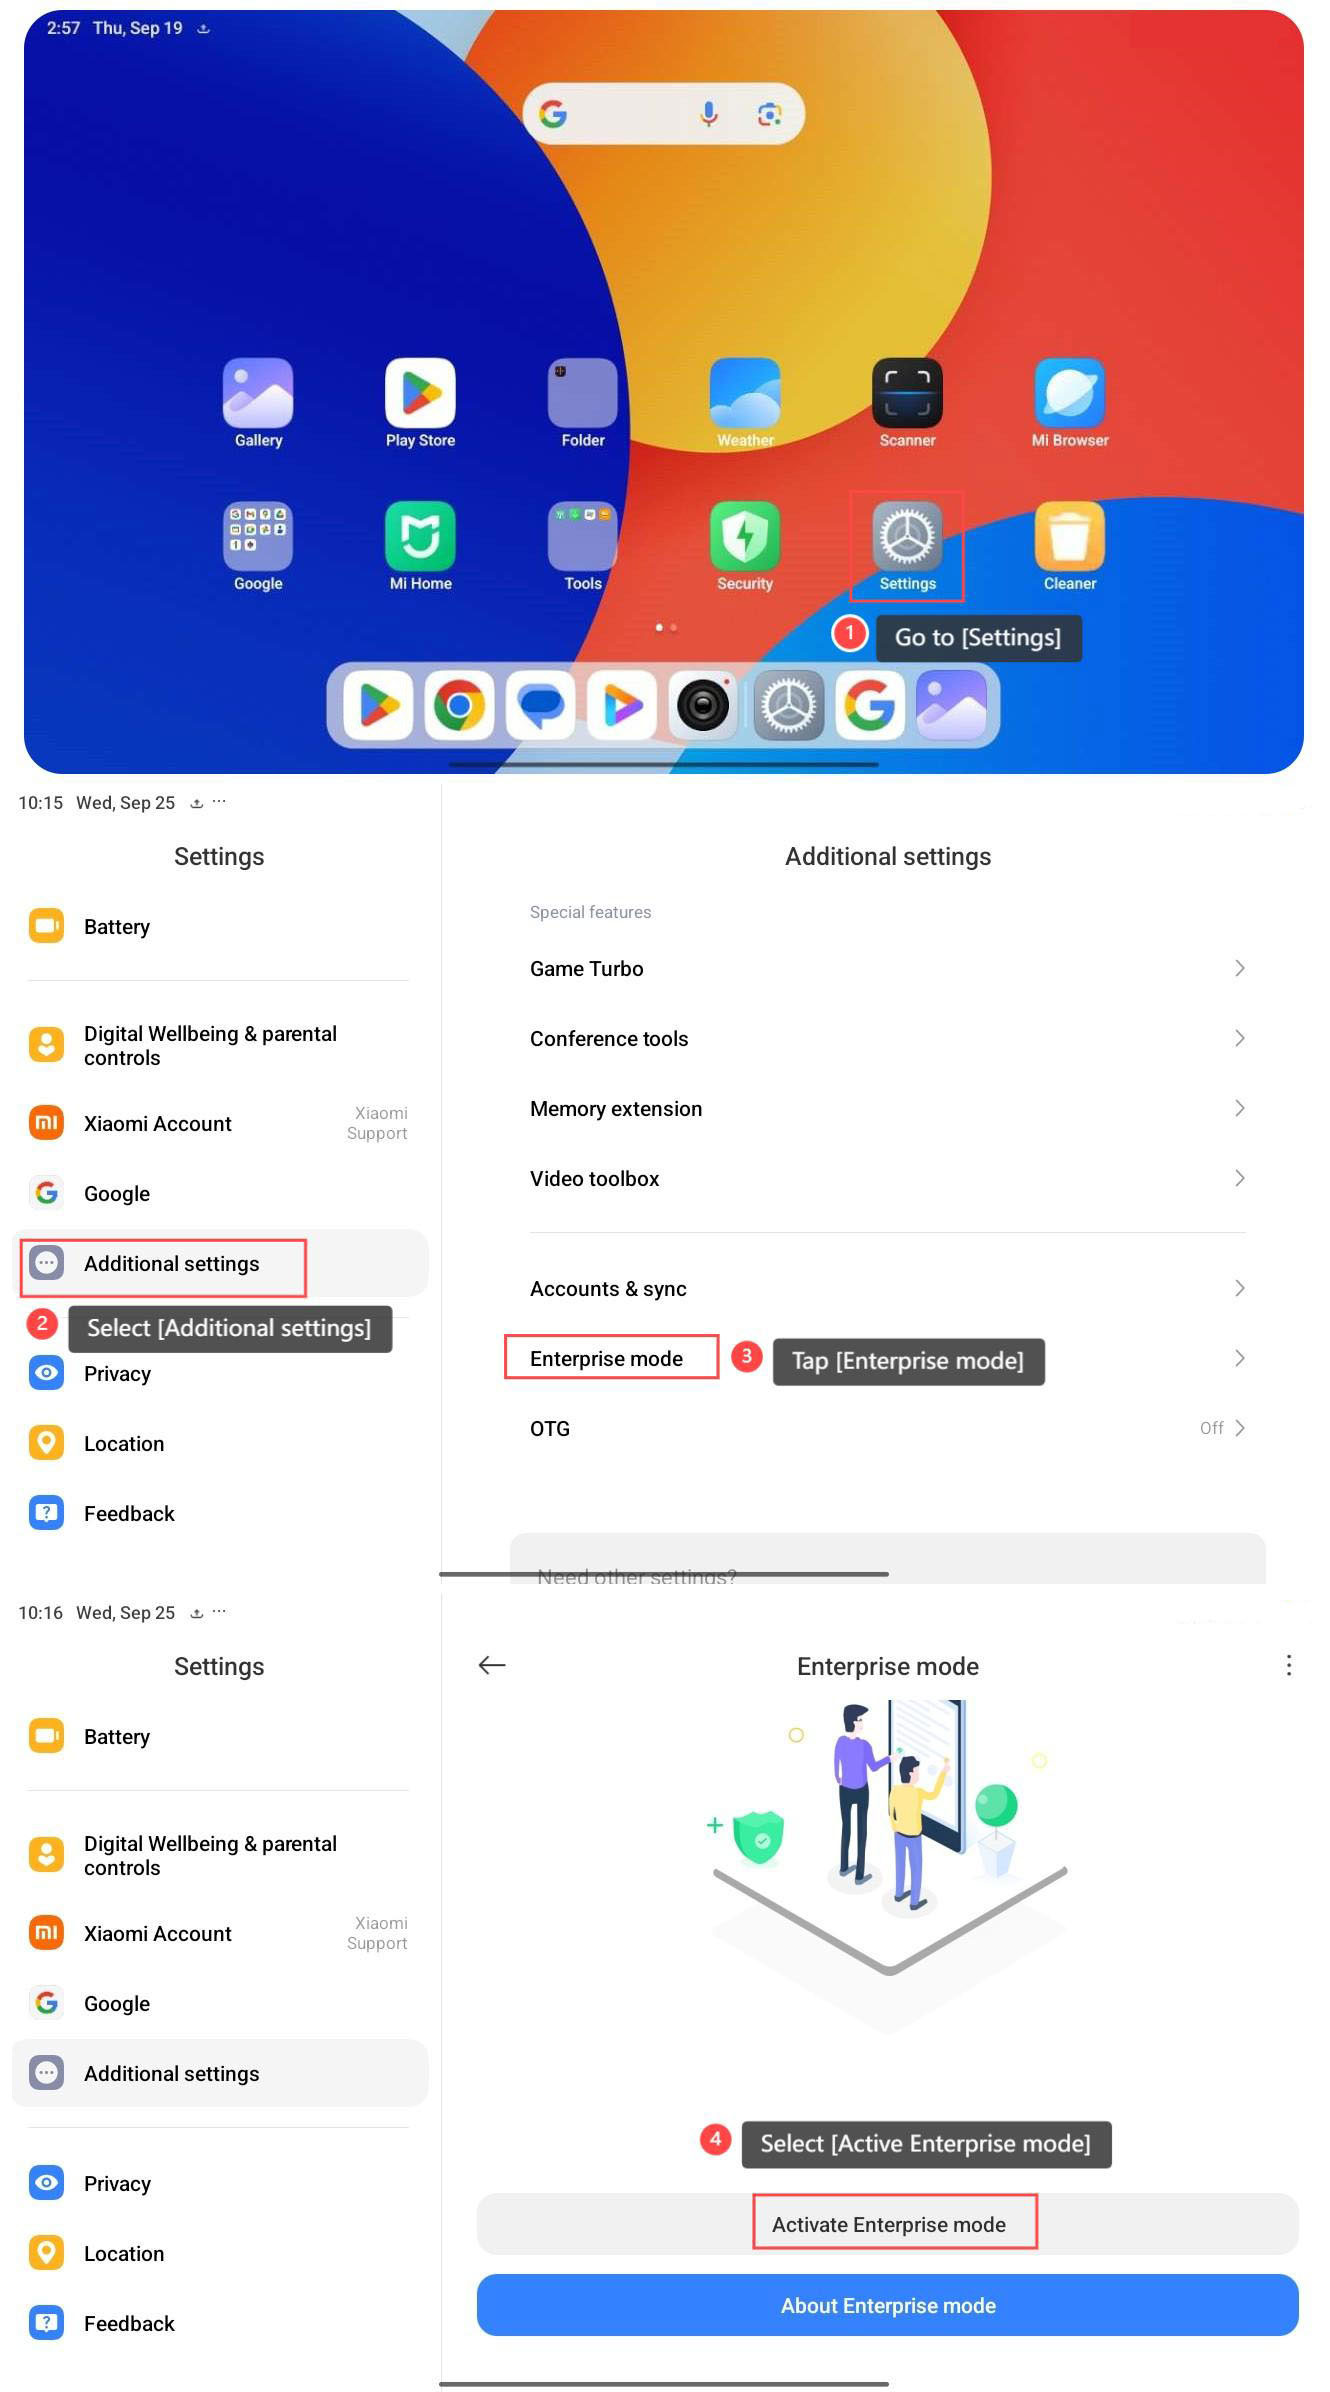Open Enterprise mode in Additional settings
Screen dimensions: 1330x2392
click(887, 1358)
